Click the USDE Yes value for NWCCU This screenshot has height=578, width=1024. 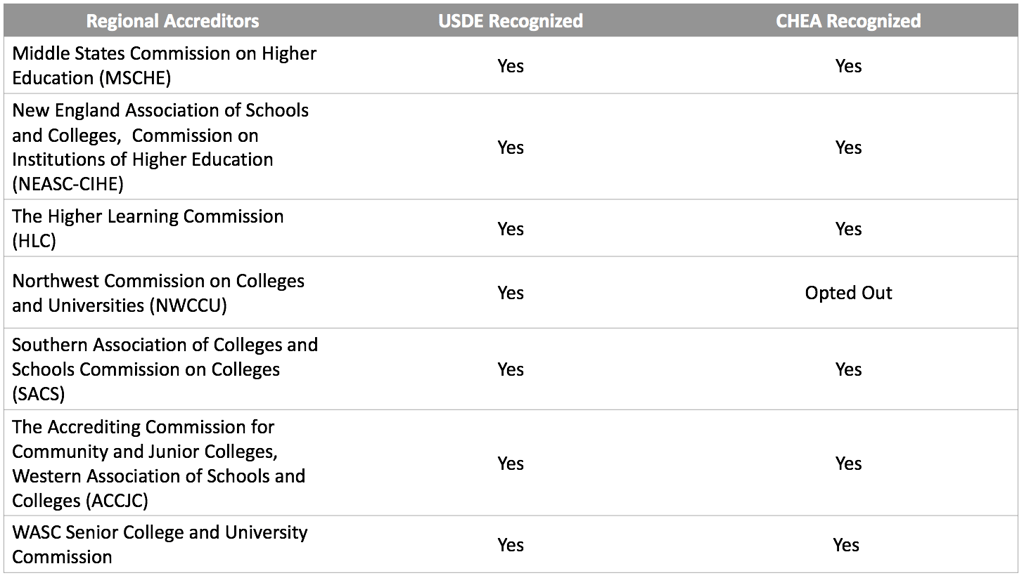tap(510, 293)
